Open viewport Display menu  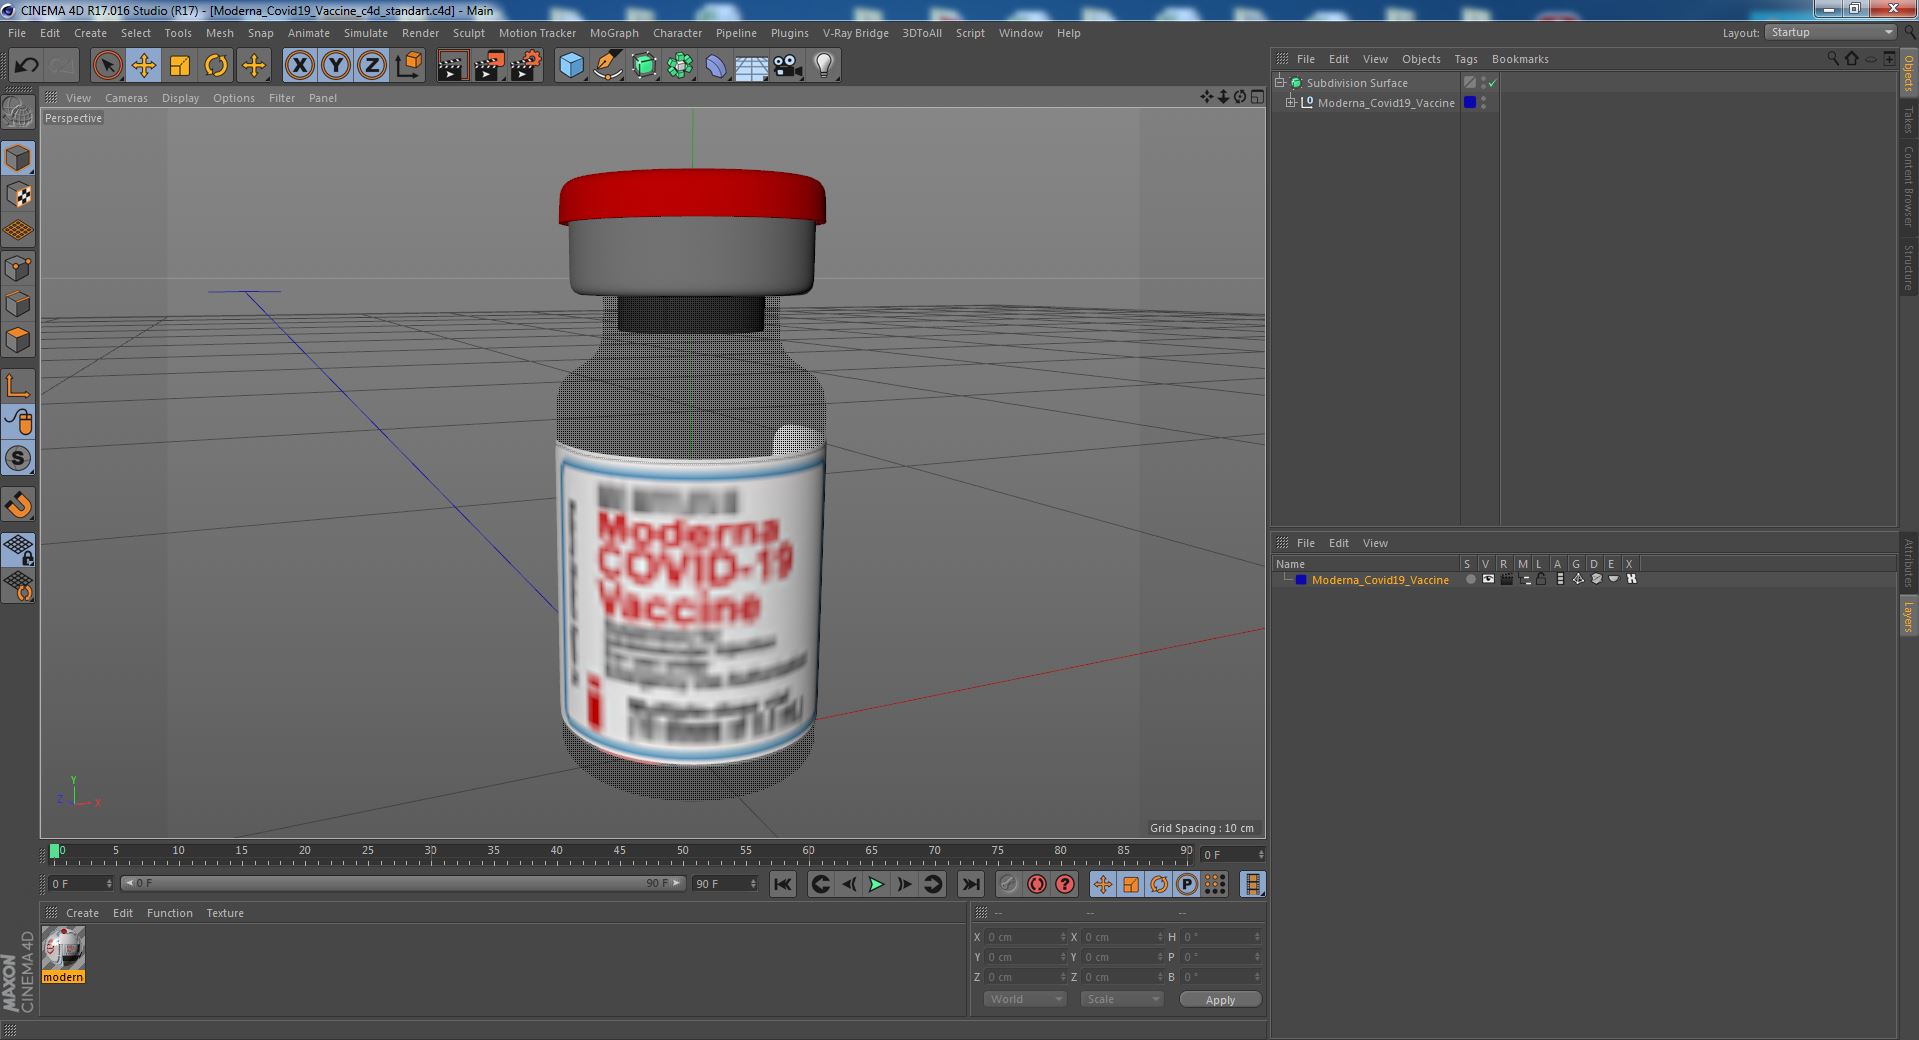[x=180, y=98]
